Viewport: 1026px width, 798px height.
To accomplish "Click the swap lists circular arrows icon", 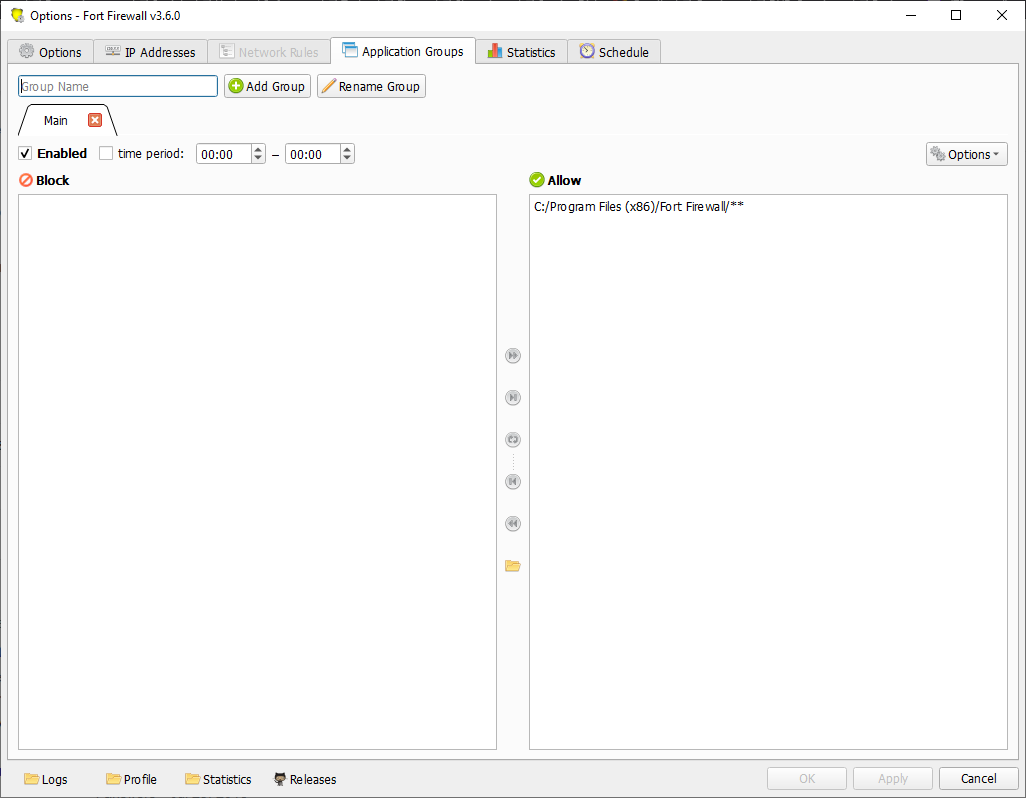I will pyautogui.click(x=513, y=440).
